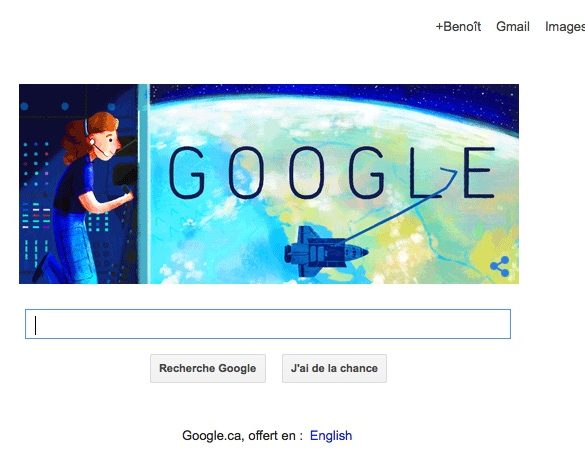Click the astronaut's headset earpiece
The height and width of the screenshot is (470, 585).
click(x=91, y=142)
